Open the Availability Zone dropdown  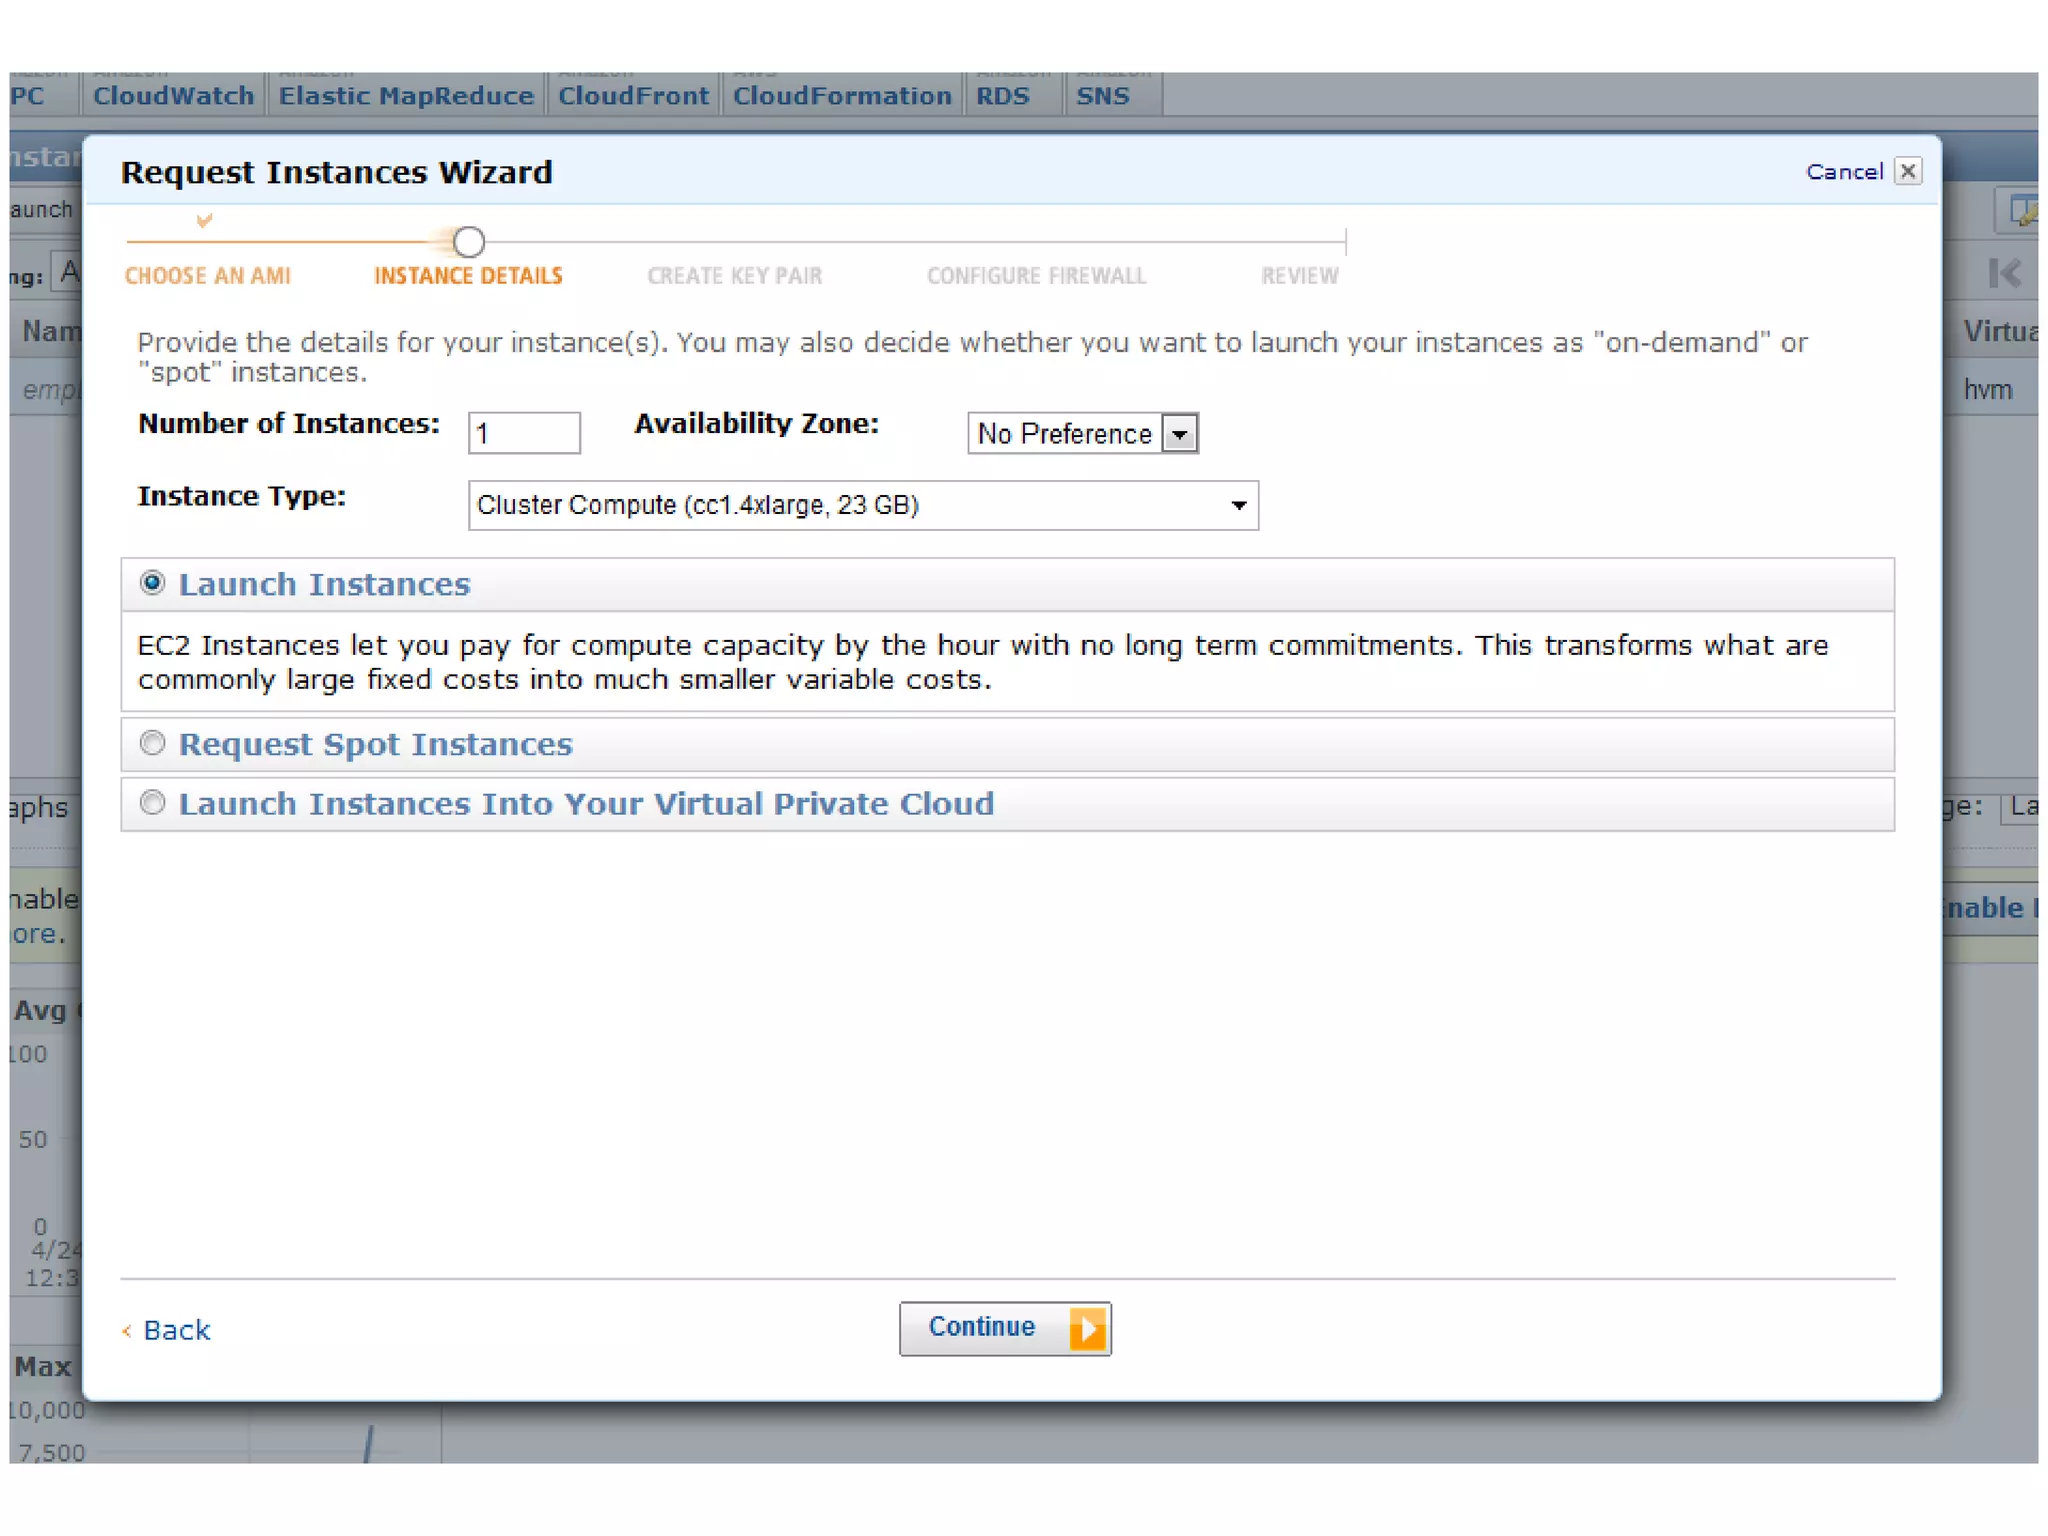pos(1180,434)
